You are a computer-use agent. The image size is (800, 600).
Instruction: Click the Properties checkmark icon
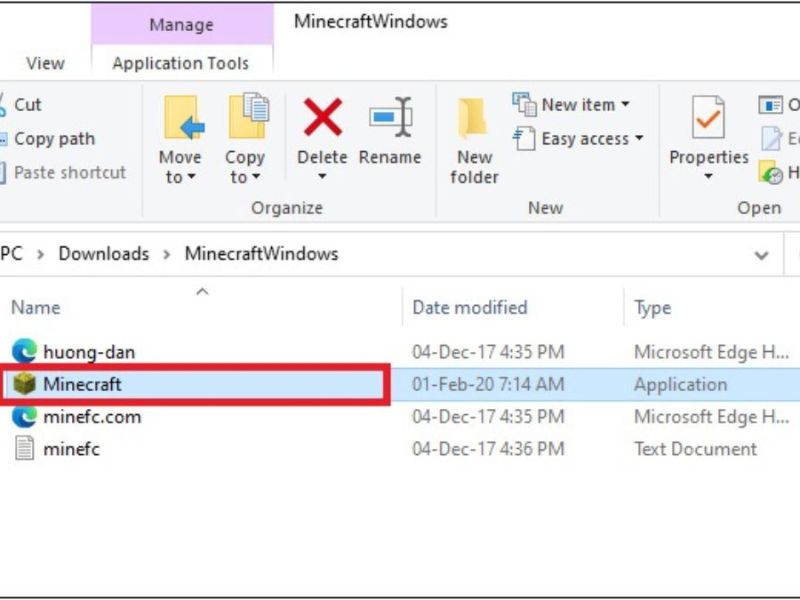tap(708, 117)
